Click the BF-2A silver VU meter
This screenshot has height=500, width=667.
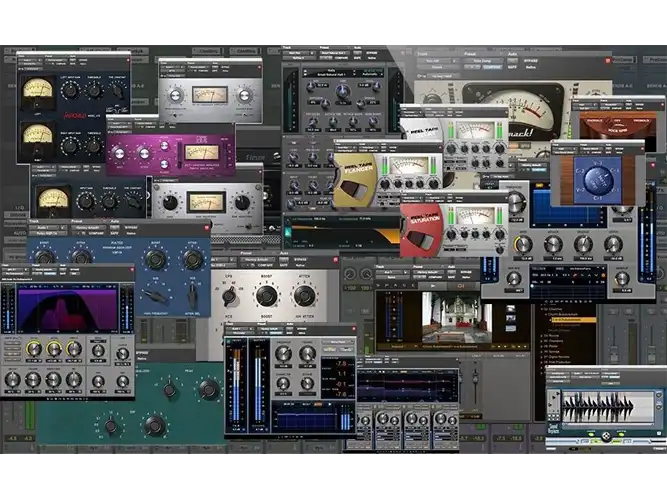click(209, 95)
